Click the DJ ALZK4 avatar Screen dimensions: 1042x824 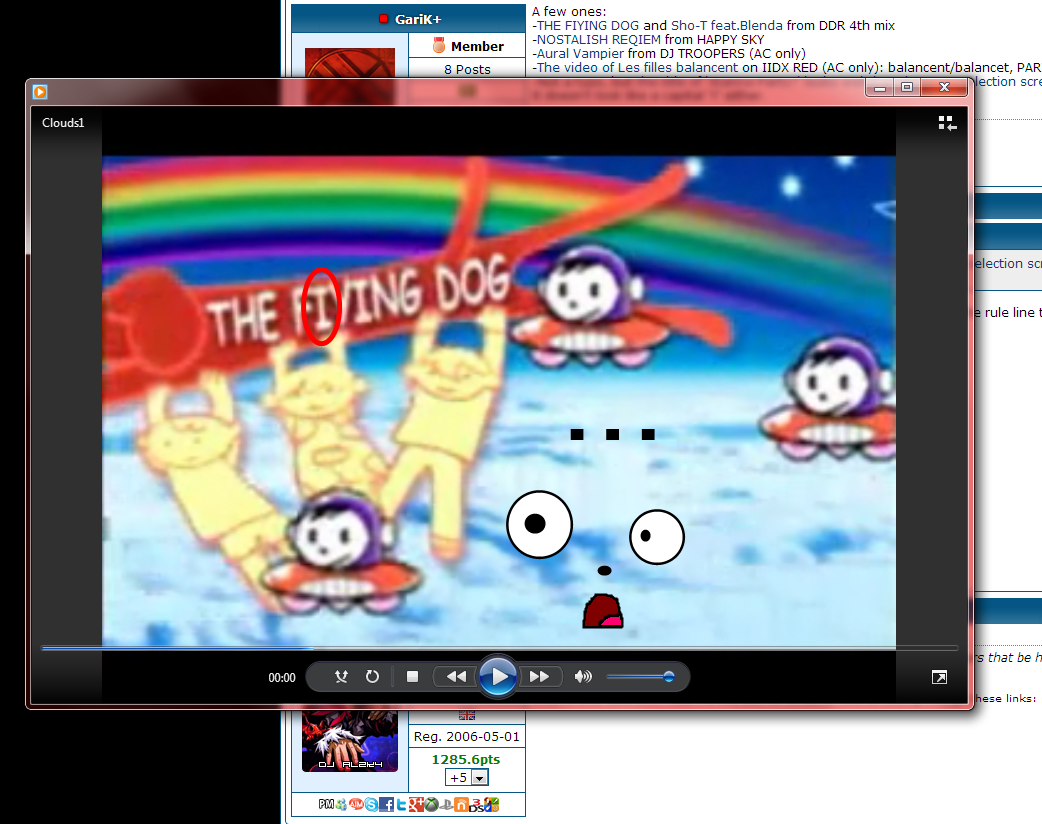pyautogui.click(x=350, y=741)
